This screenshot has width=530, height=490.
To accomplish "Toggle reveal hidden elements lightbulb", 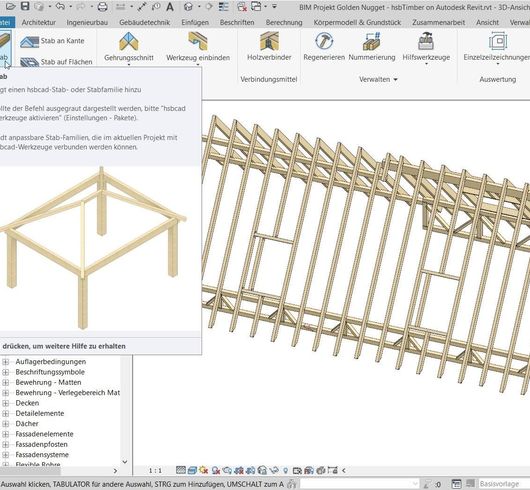I will tap(286, 470).
